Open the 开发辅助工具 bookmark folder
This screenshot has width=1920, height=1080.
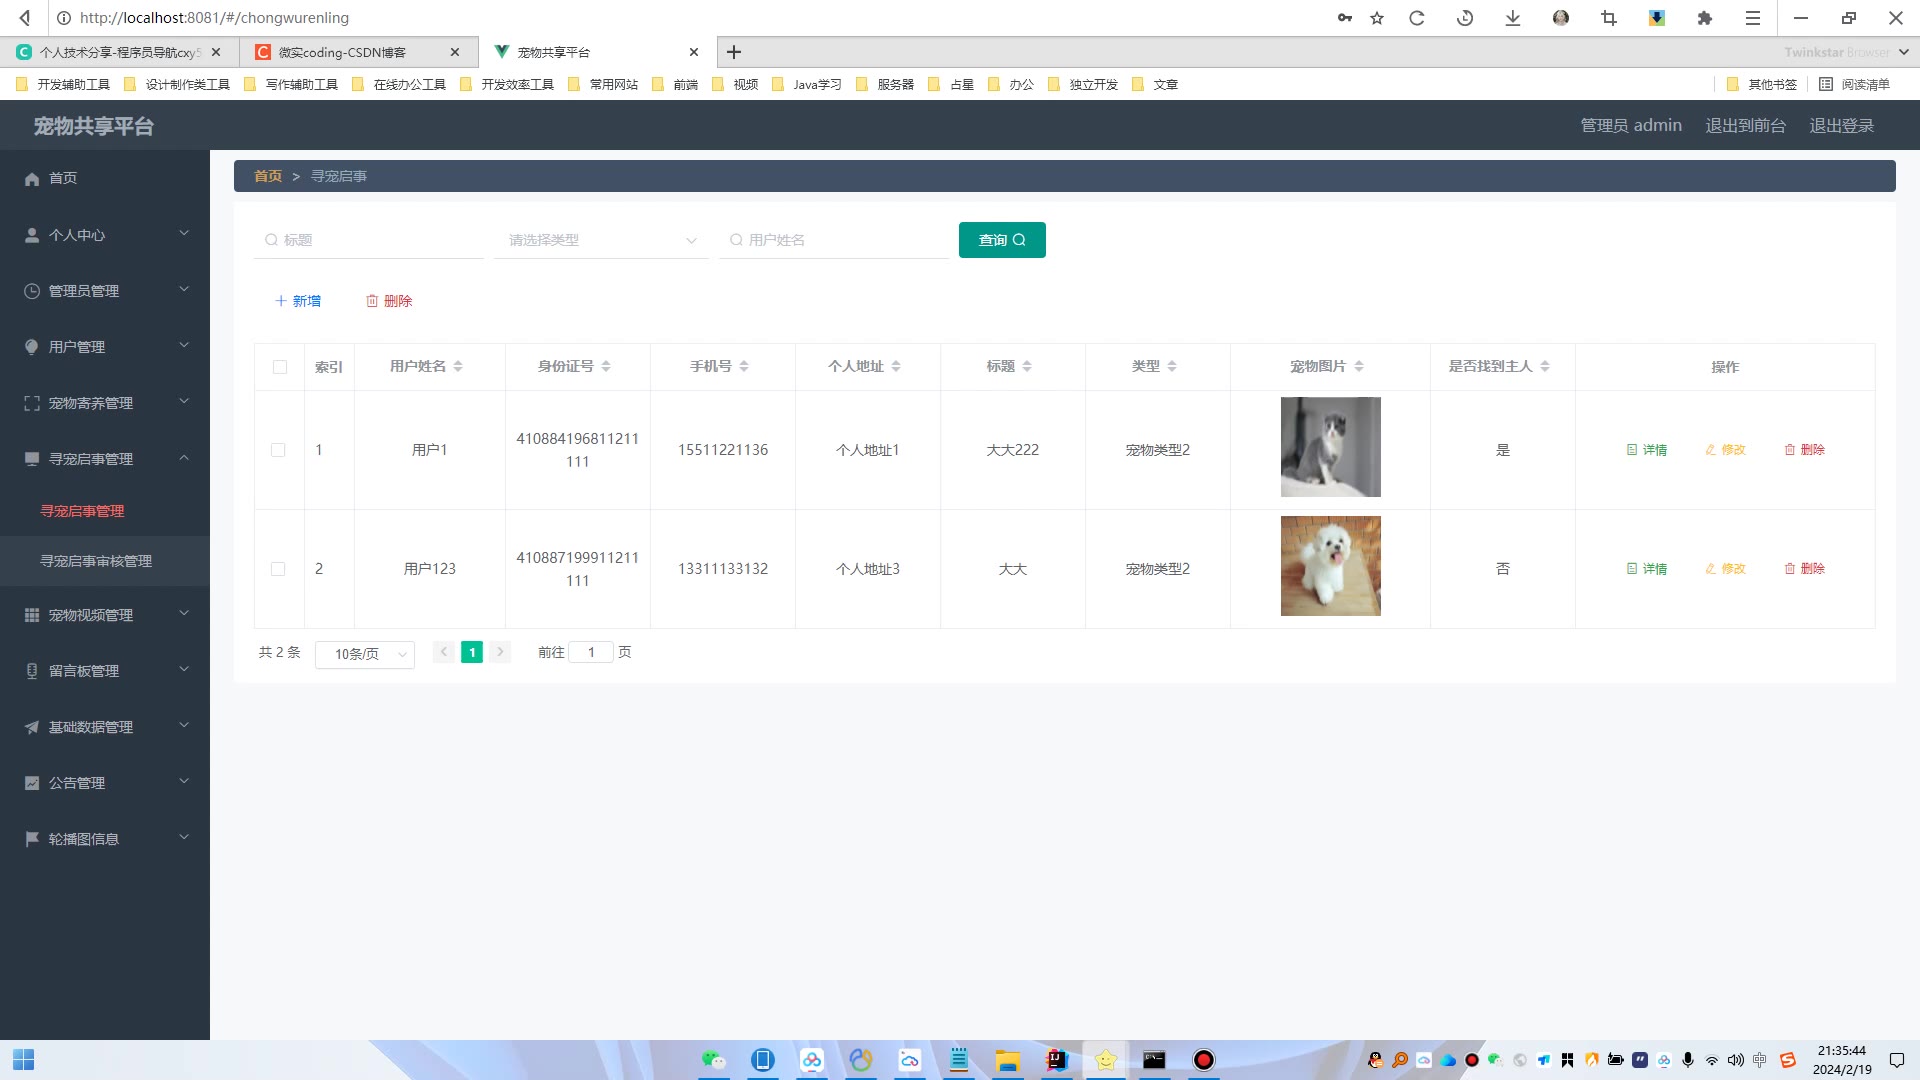point(63,85)
